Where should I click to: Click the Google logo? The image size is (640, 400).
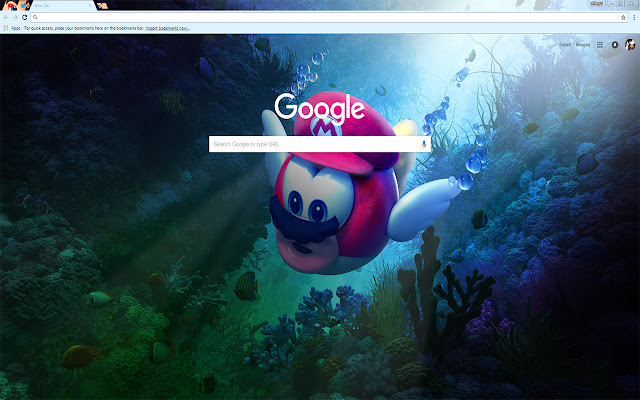tap(320, 108)
